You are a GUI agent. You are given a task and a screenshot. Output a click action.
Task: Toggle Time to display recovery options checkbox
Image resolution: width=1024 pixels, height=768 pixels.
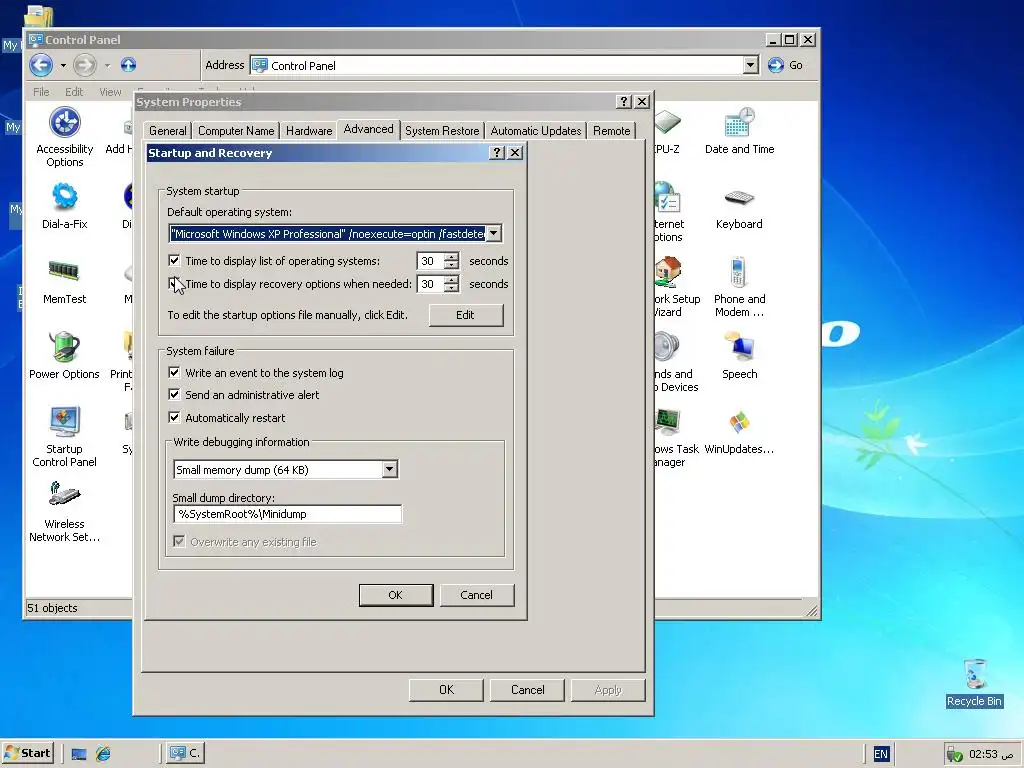174,283
